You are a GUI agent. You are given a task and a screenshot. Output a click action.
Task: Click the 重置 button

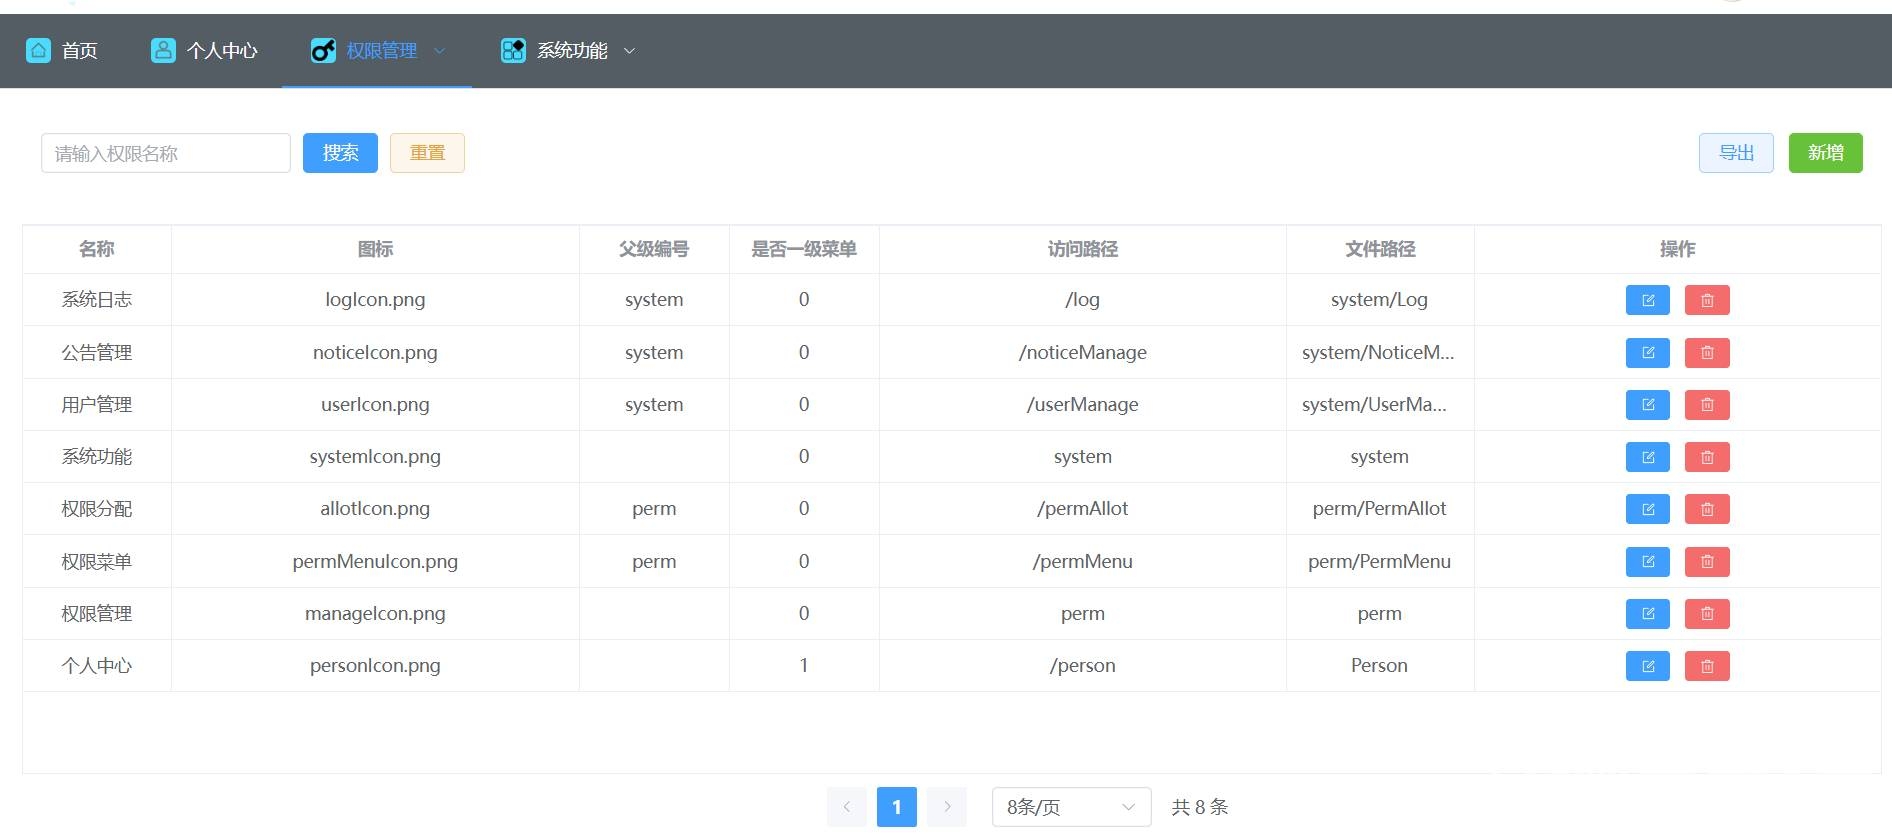point(427,153)
